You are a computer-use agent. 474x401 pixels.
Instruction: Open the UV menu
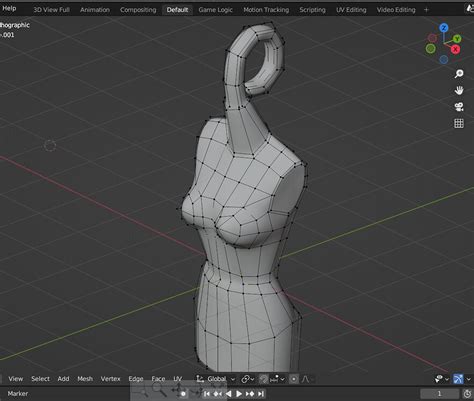[x=177, y=379]
